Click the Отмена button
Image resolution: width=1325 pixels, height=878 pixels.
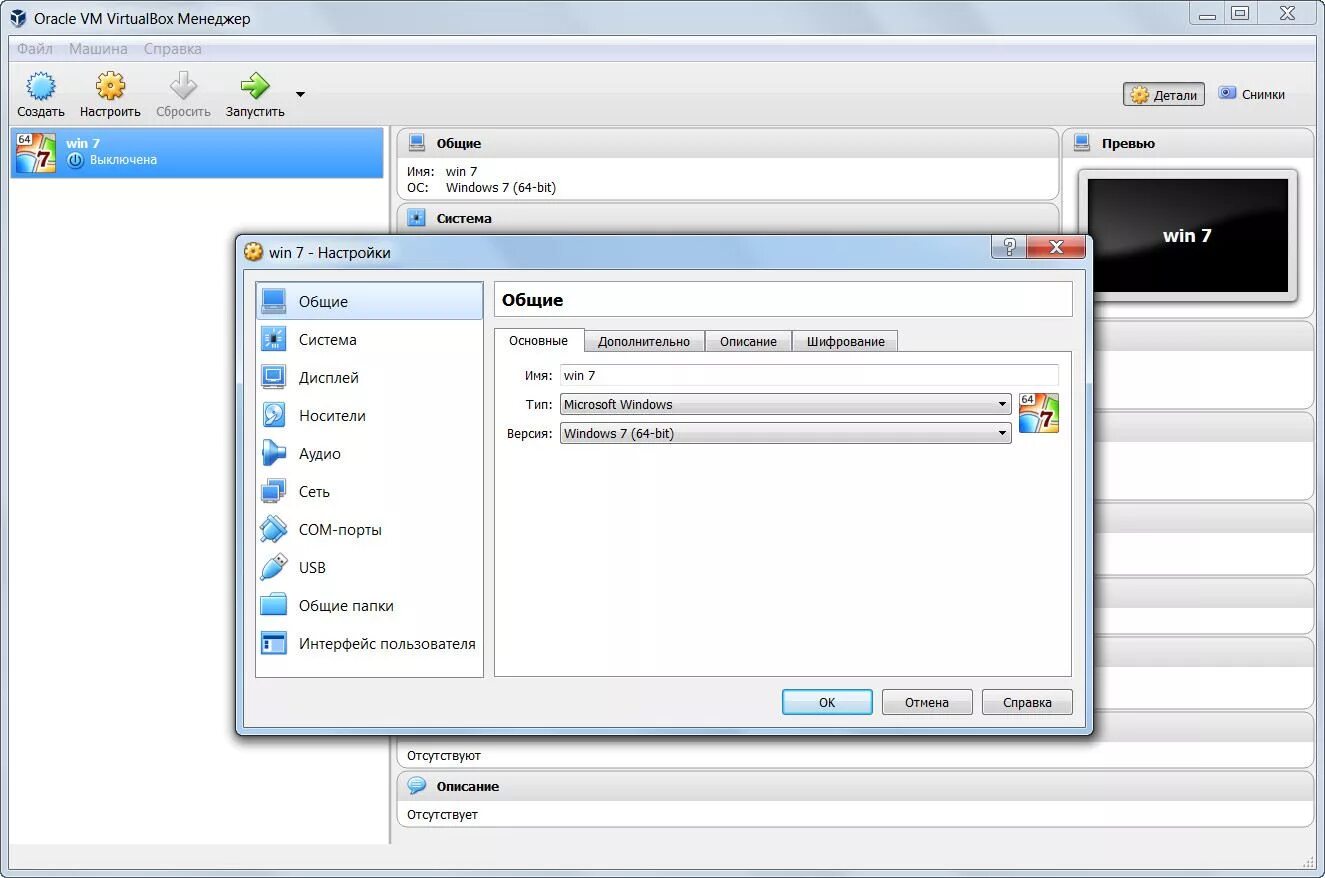[x=927, y=702]
